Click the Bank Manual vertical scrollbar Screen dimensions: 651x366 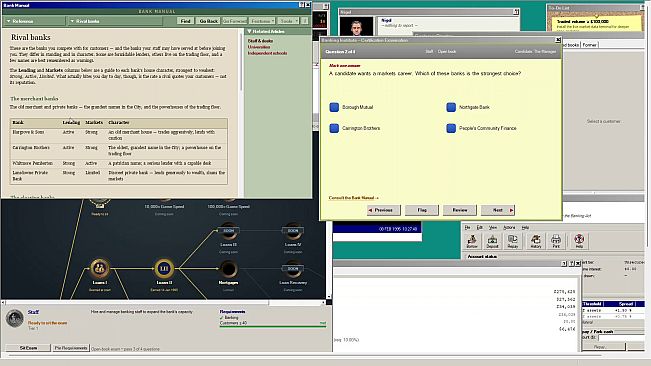(241, 113)
